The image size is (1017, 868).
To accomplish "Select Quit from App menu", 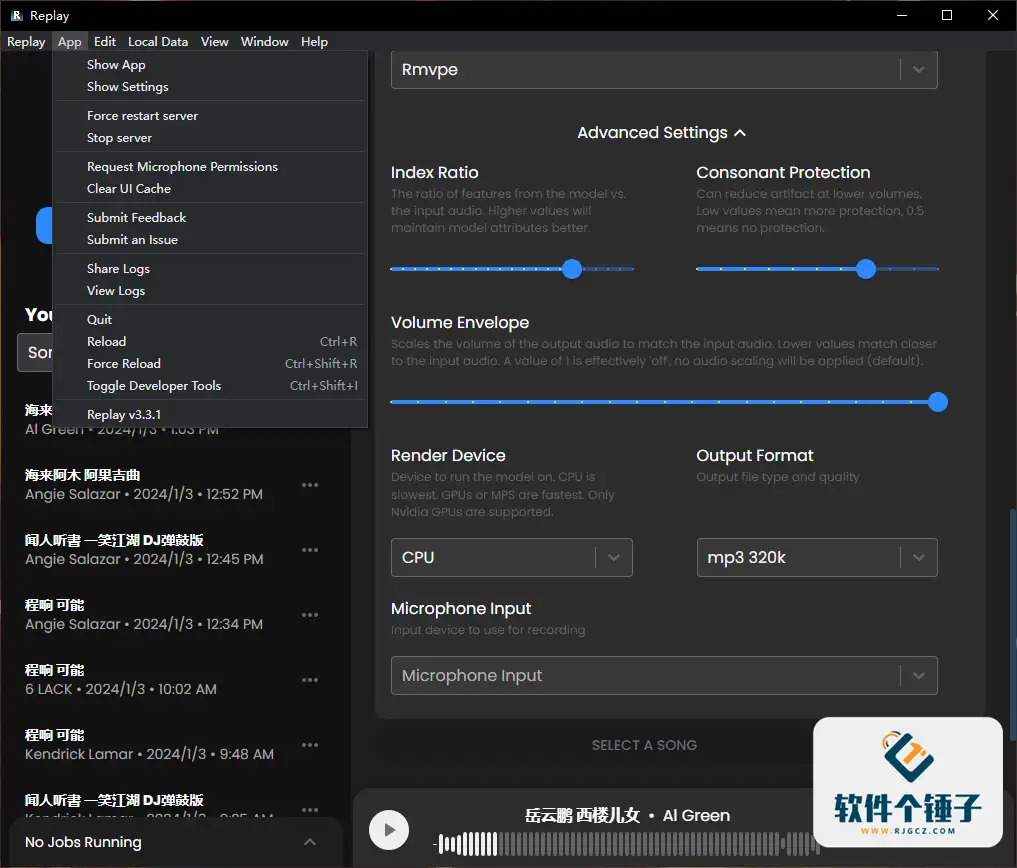I will [211, 319].
